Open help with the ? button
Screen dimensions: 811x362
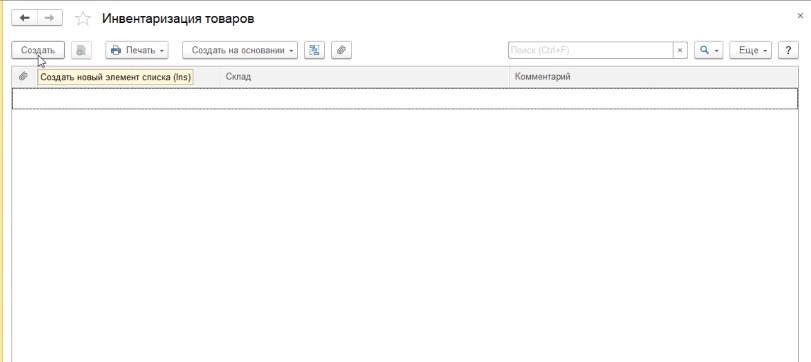[x=788, y=50]
